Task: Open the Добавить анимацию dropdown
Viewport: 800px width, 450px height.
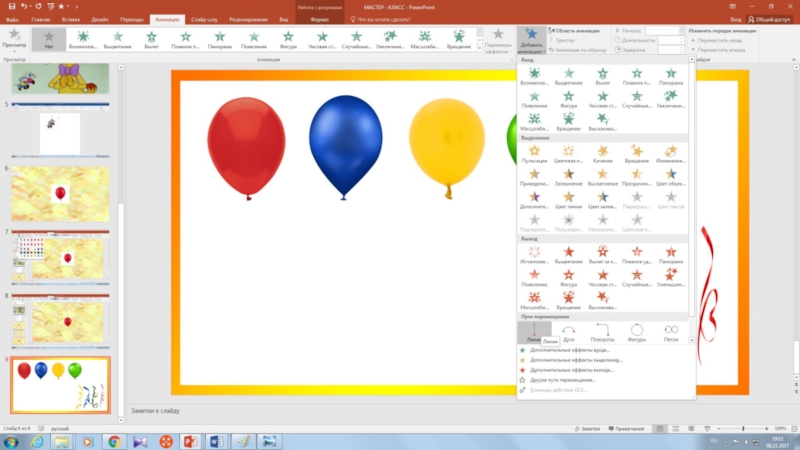Action: [532, 41]
